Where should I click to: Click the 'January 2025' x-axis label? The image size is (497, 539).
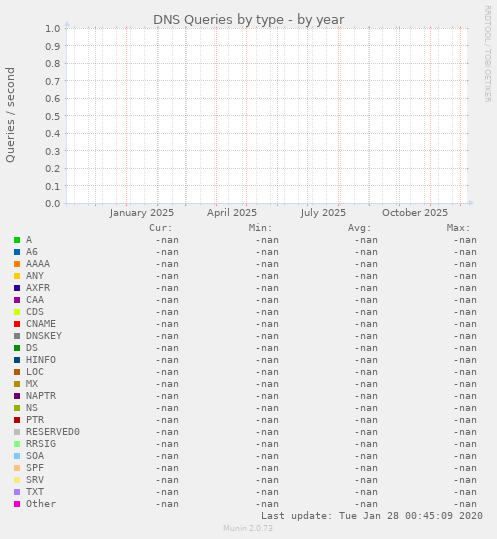(142, 213)
